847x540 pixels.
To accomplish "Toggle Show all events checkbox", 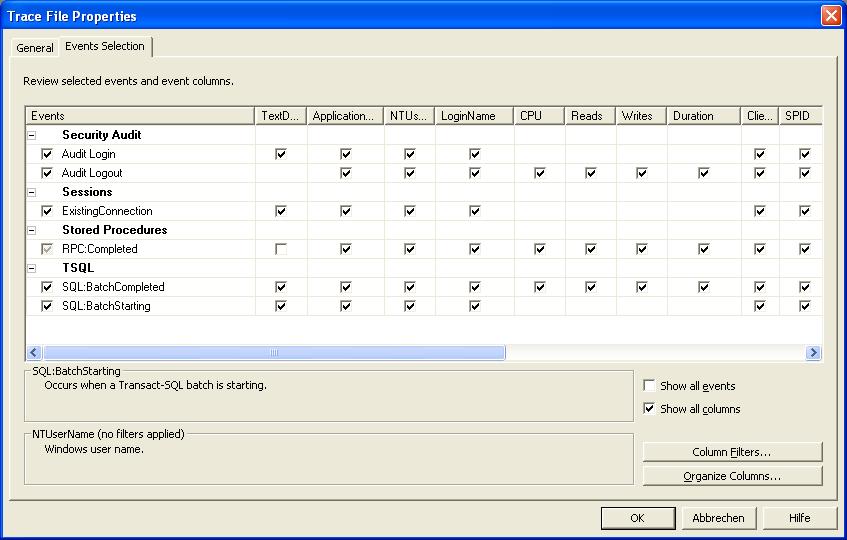I will (649, 386).
